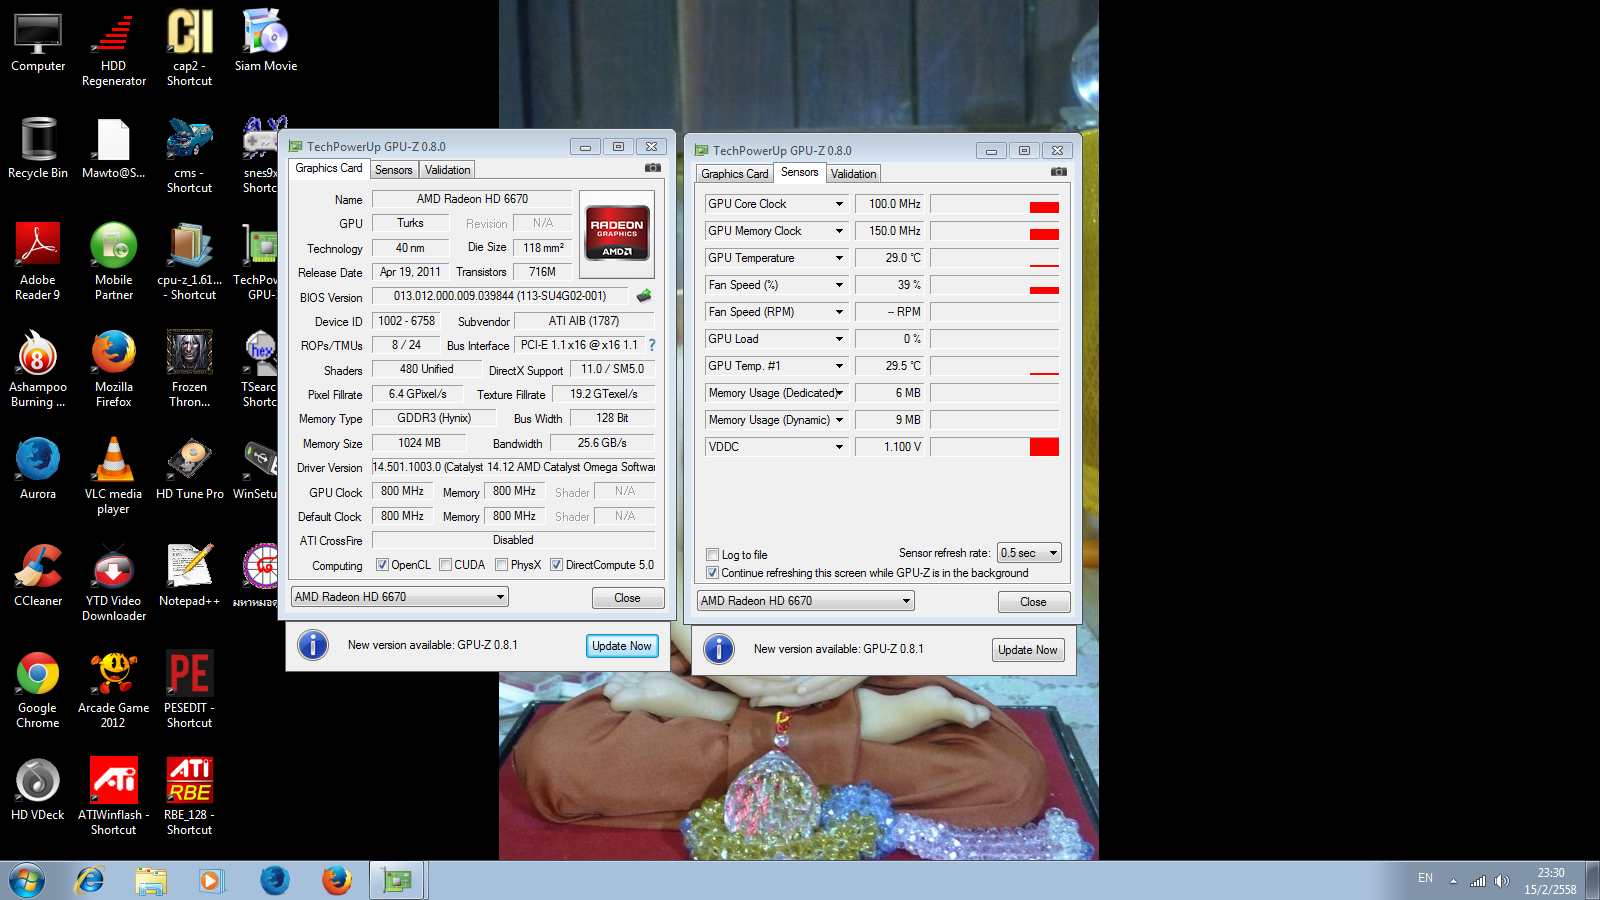
Task: Click the Bus Interface question mark icon
Action: (x=651, y=345)
